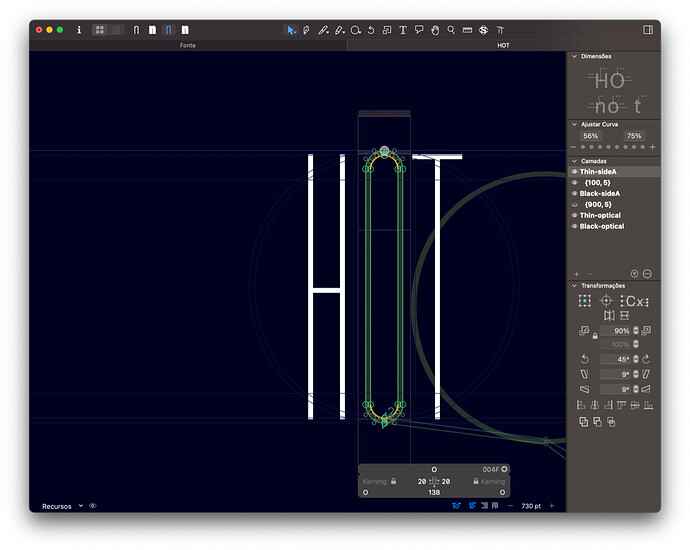Collapse the Dimensões section
Viewport: 690px width, 550px height.
pyautogui.click(x=574, y=56)
